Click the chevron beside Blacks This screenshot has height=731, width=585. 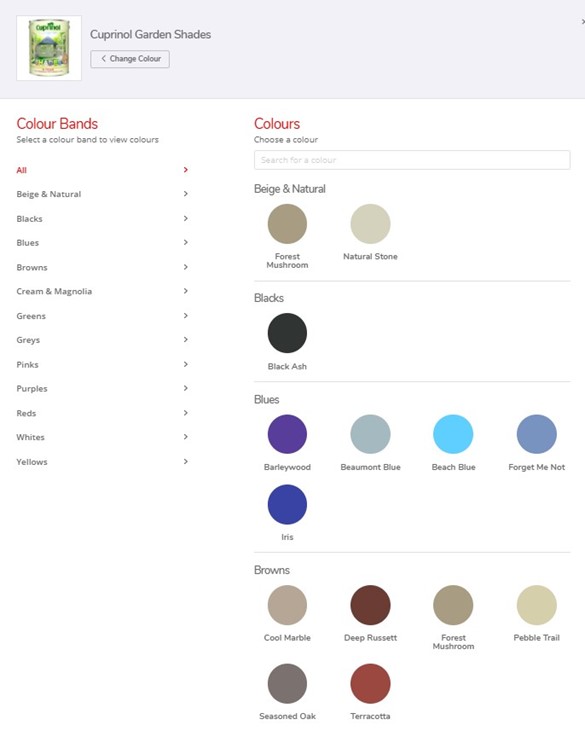click(x=186, y=218)
